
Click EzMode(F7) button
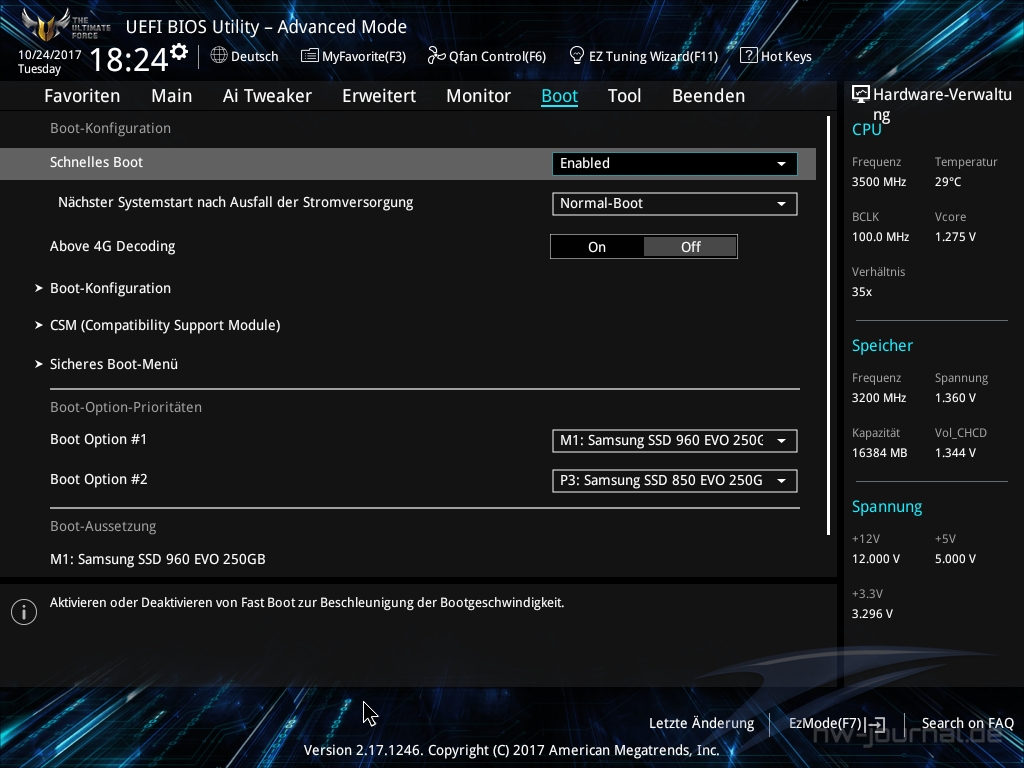click(837, 724)
